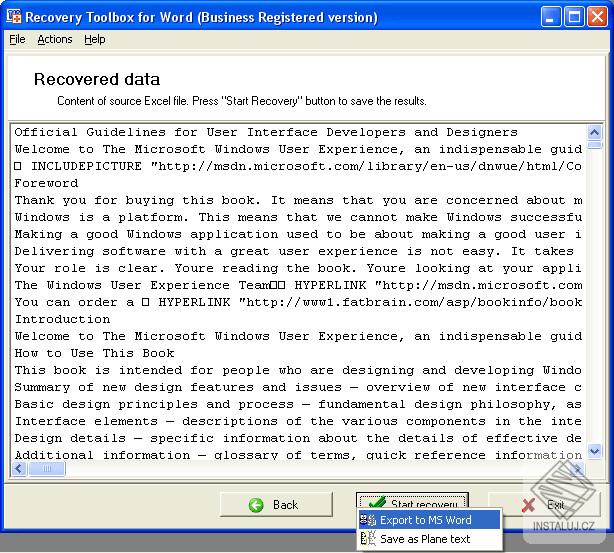Maximize the Recovery Toolbox window

point(574,17)
